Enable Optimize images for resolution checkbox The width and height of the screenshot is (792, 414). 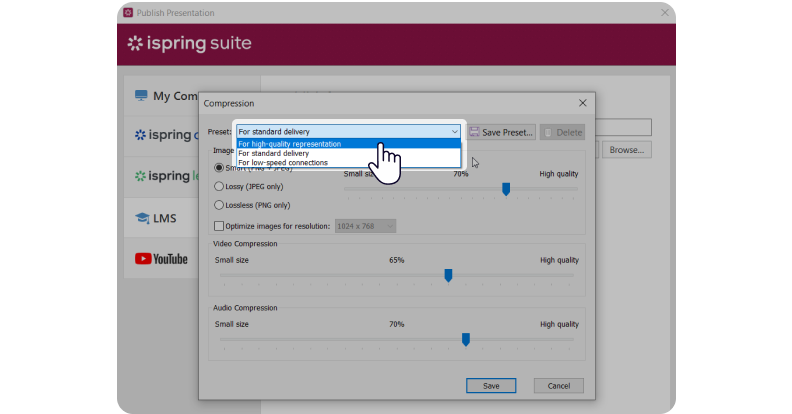click(x=219, y=226)
